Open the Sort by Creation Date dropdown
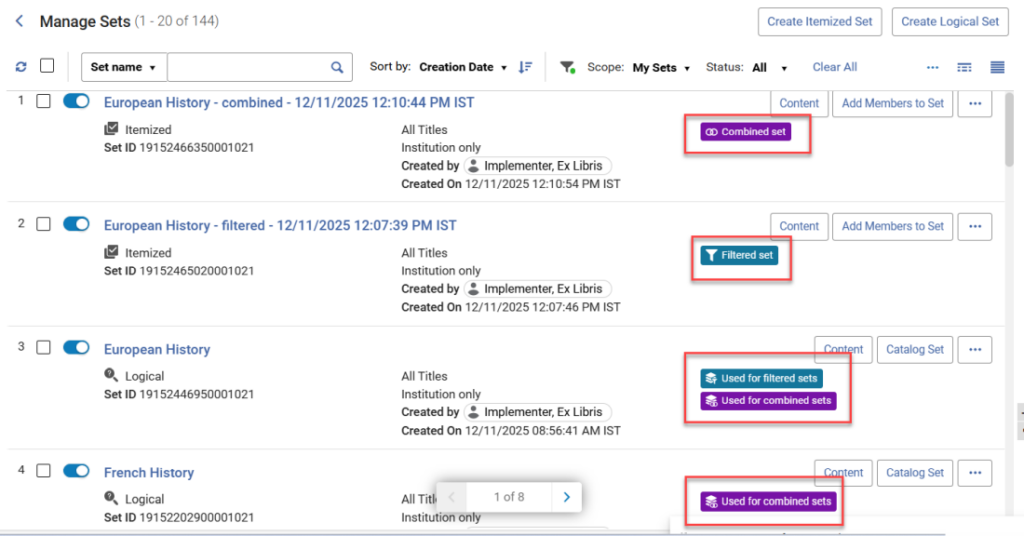The height and width of the screenshot is (536, 1024). click(x=463, y=67)
